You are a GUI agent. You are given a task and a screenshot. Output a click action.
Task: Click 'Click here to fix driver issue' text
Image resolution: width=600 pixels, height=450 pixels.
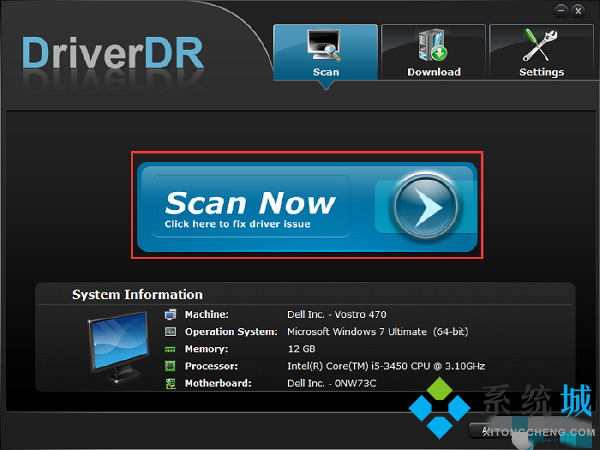[x=238, y=224]
